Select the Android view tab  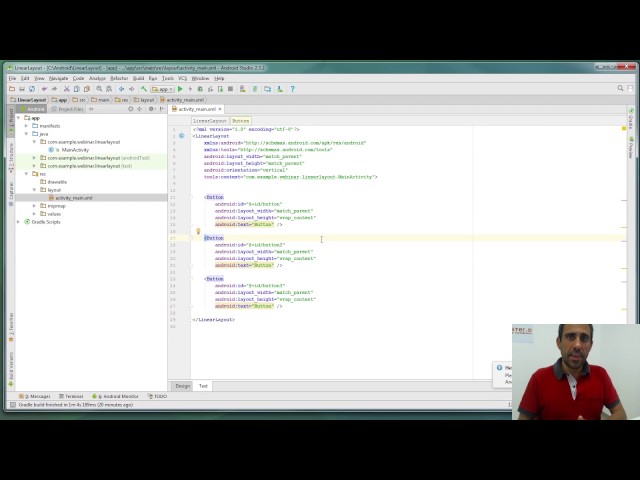33,109
